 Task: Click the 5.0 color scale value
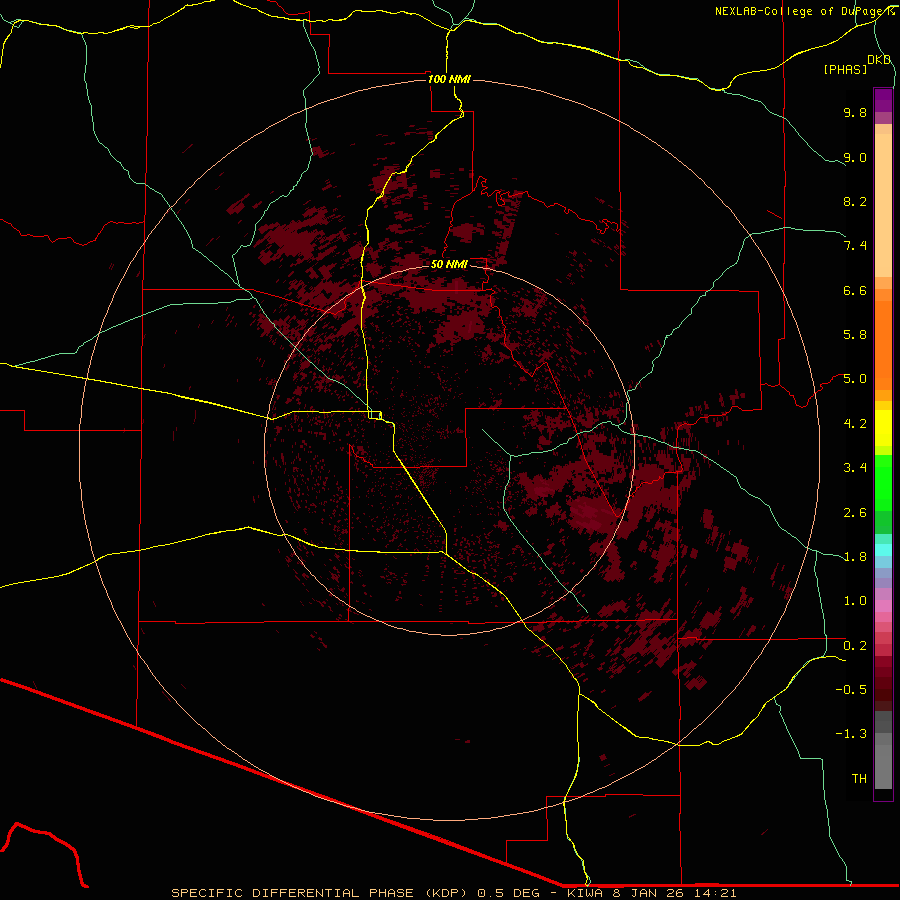855,379
